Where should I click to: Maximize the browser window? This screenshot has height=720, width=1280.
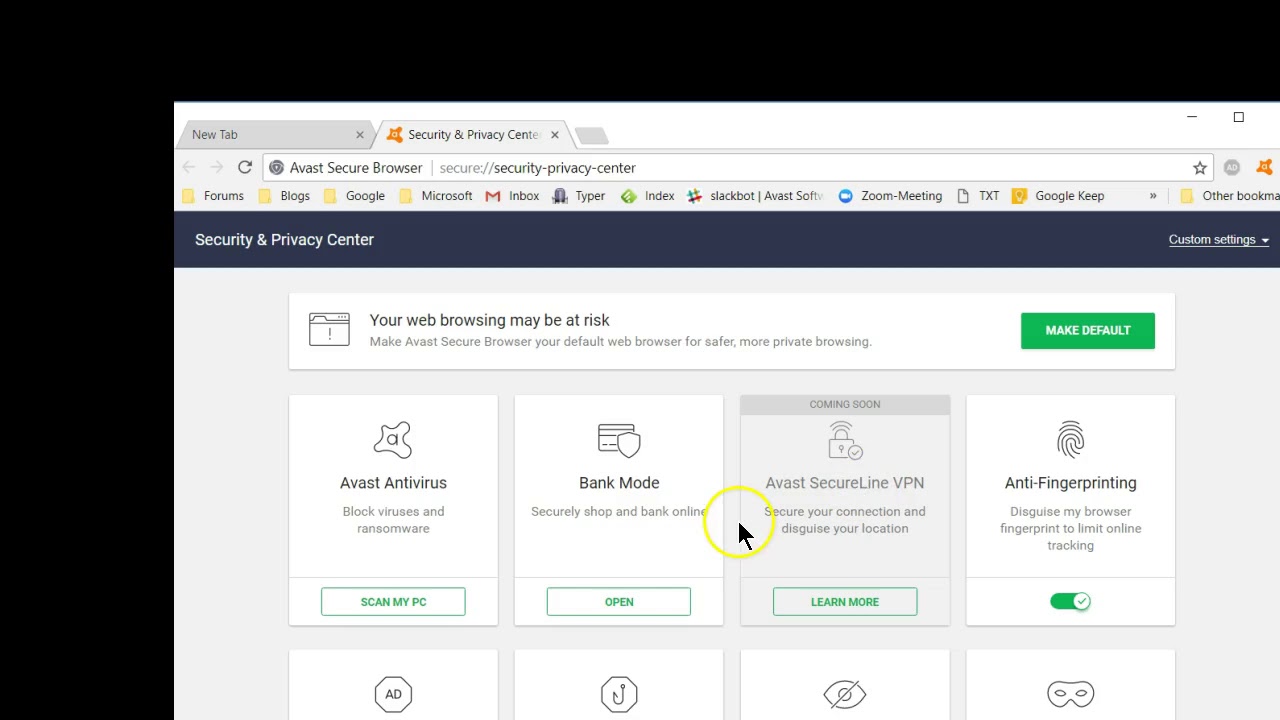[x=1238, y=117]
